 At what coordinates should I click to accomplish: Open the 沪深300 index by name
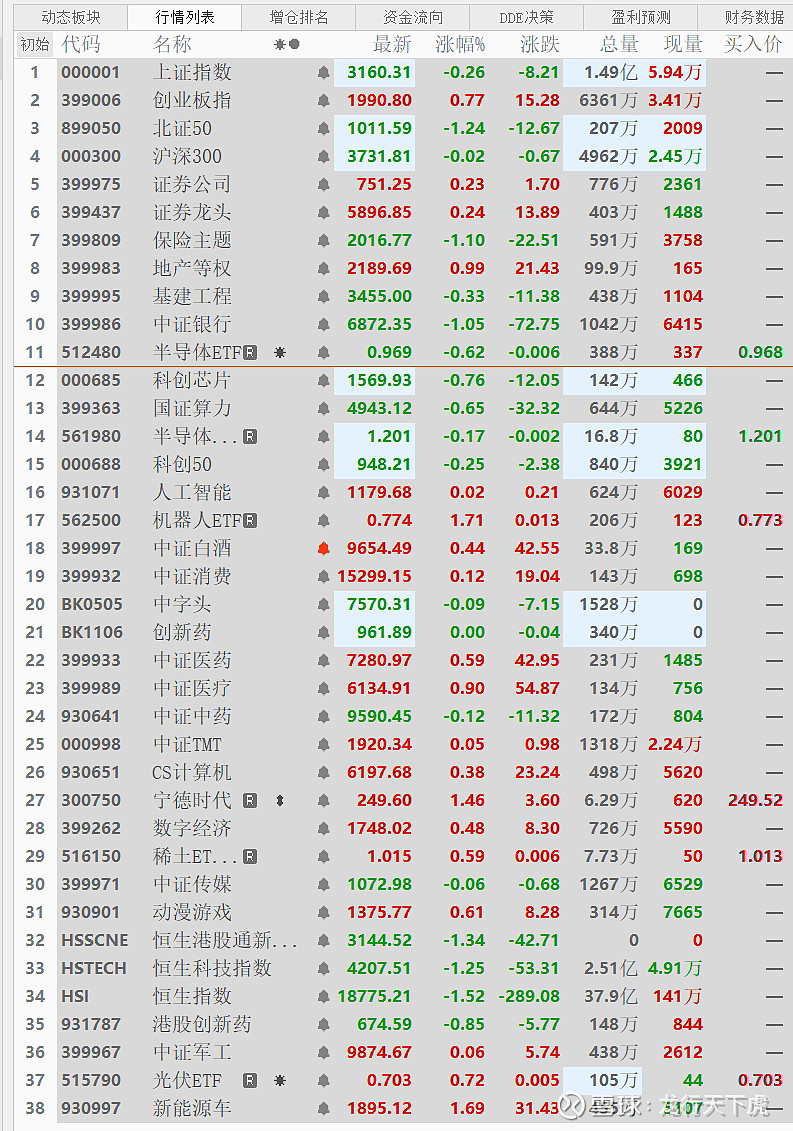[188, 156]
